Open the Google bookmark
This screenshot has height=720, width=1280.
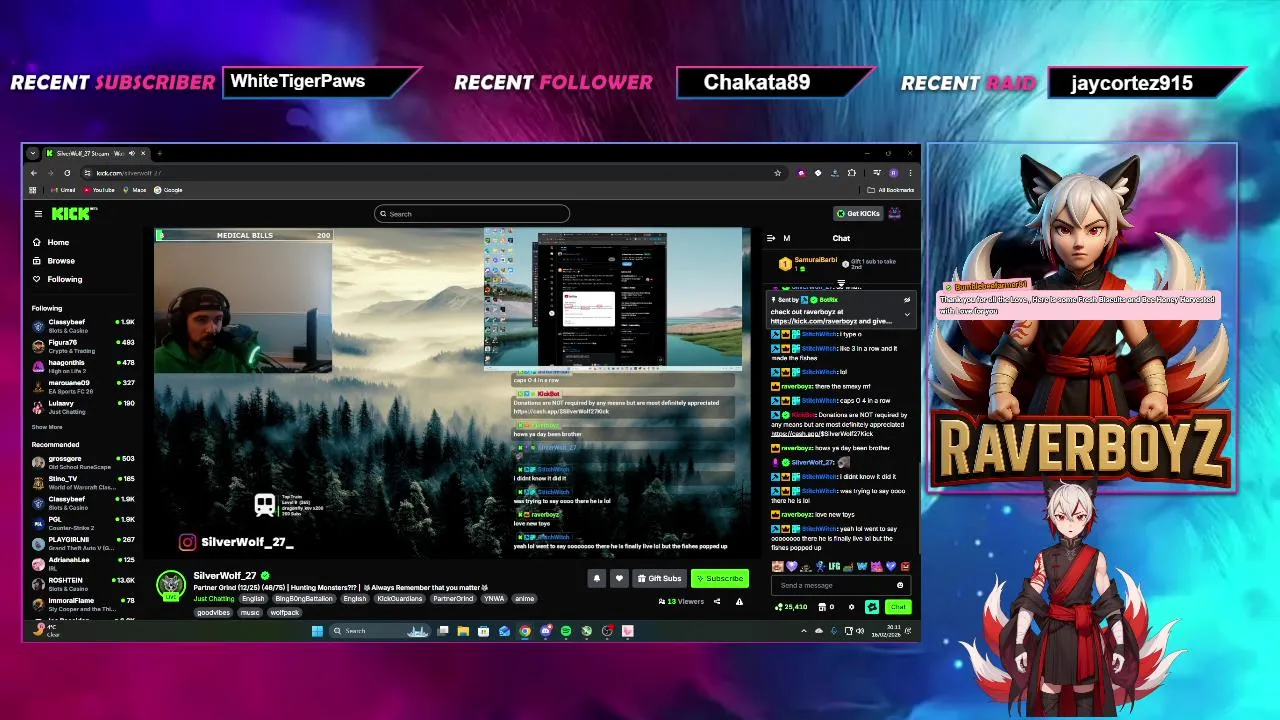168,190
